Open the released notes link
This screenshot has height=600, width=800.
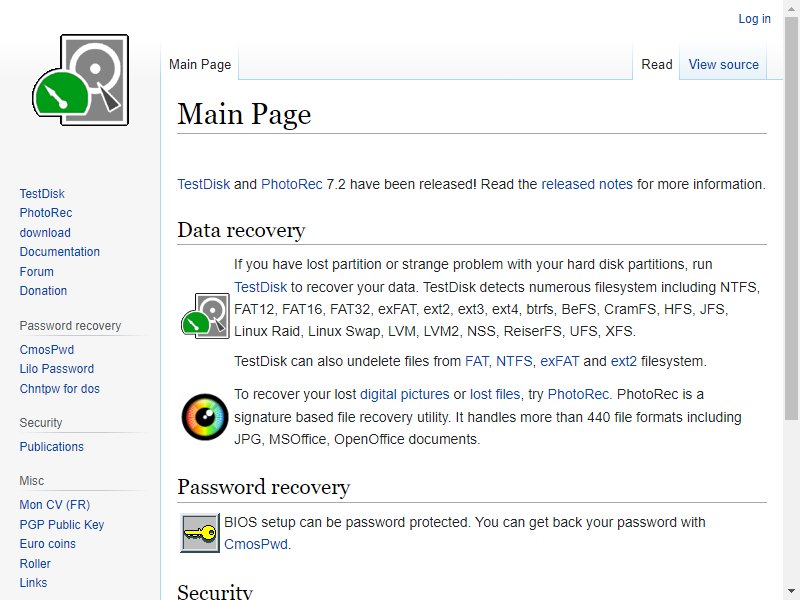pos(587,184)
